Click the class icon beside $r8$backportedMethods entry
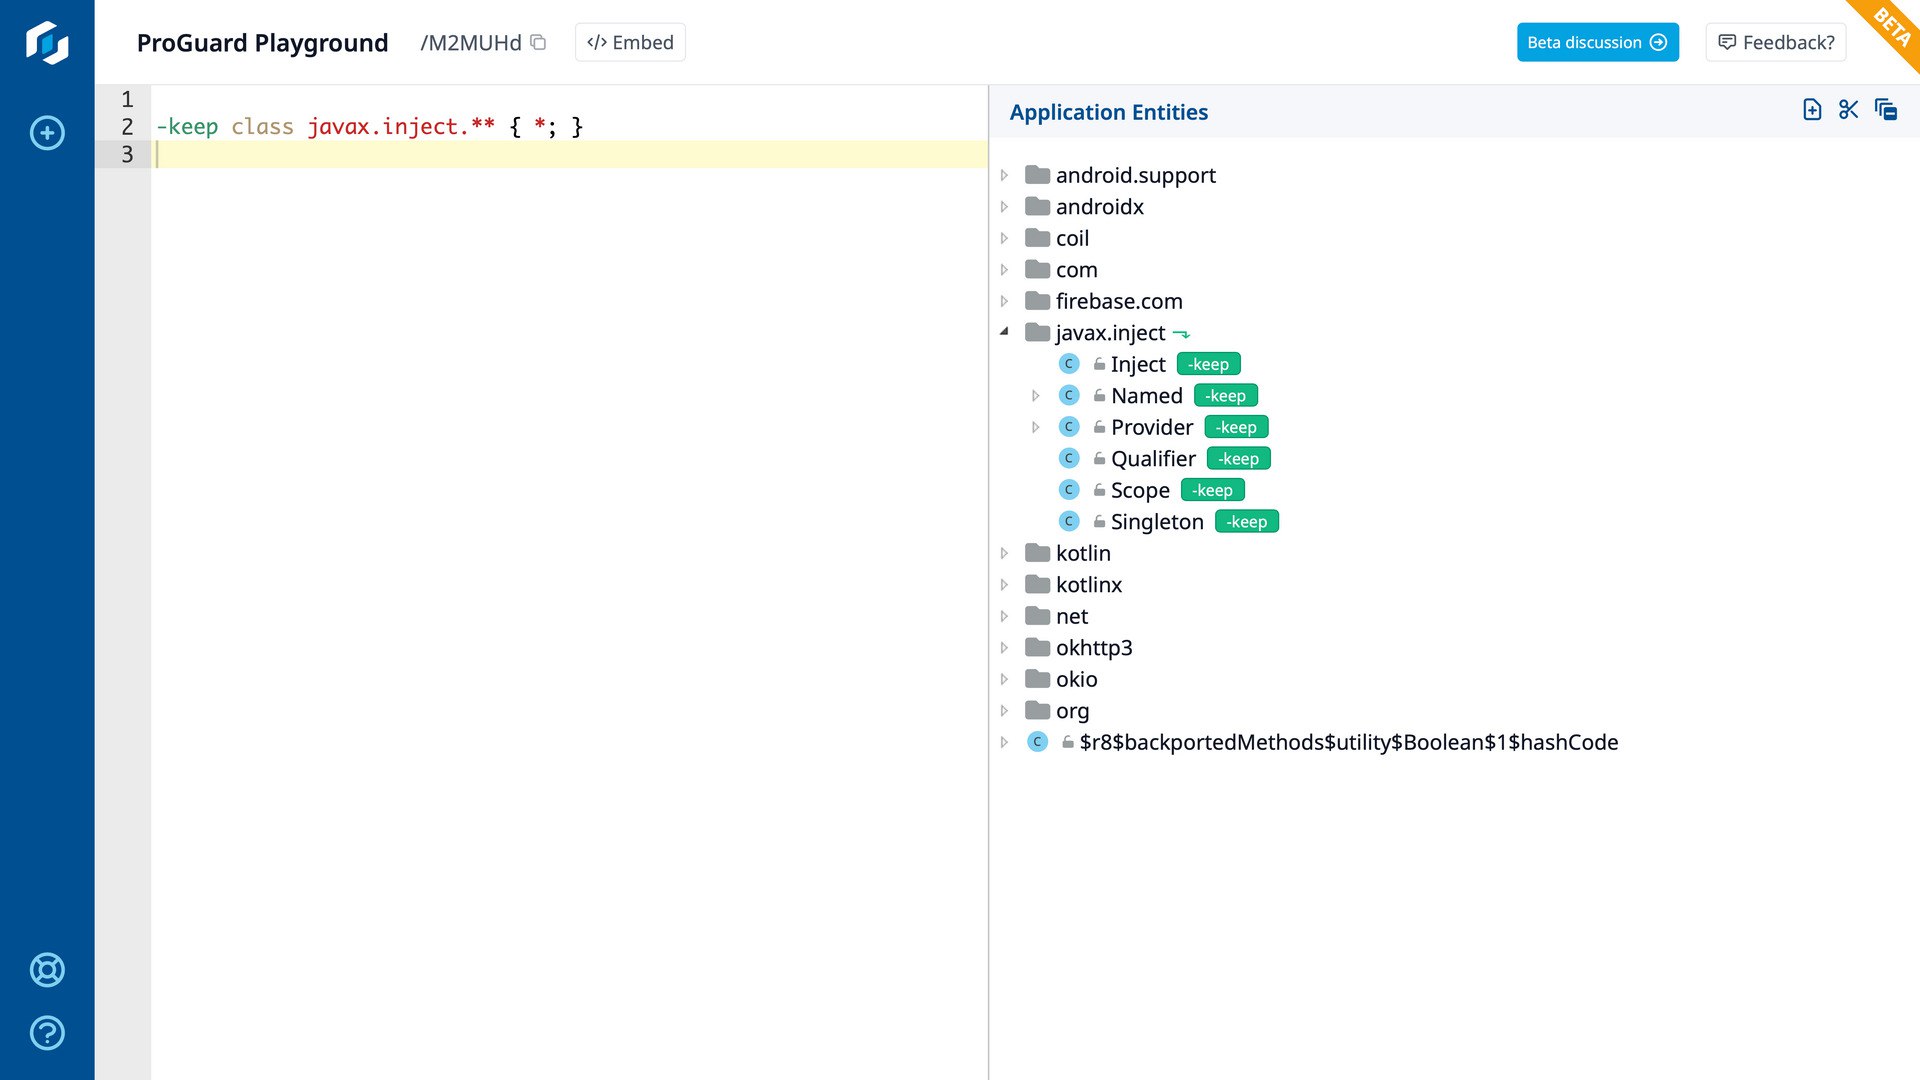This screenshot has height=1080, width=1920. [1038, 742]
